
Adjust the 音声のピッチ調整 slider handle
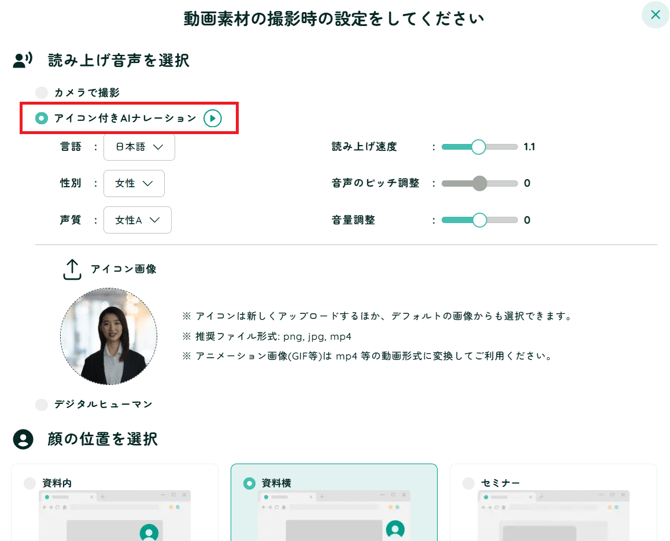479,183
